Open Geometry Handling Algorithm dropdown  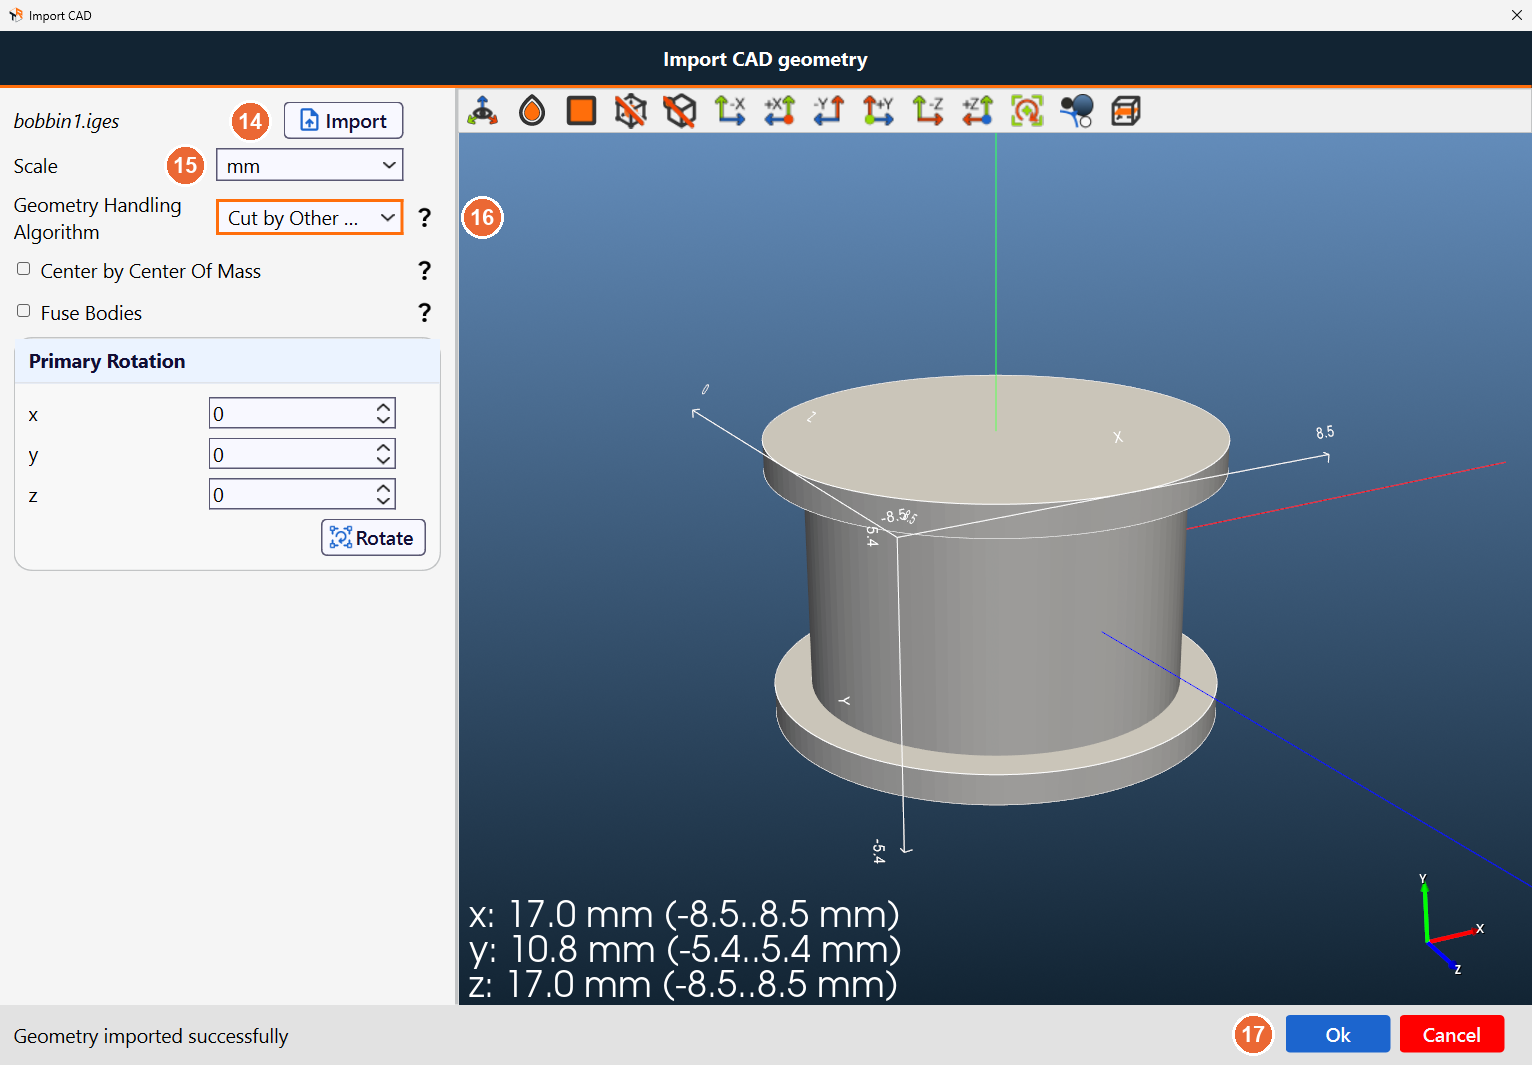310,218
